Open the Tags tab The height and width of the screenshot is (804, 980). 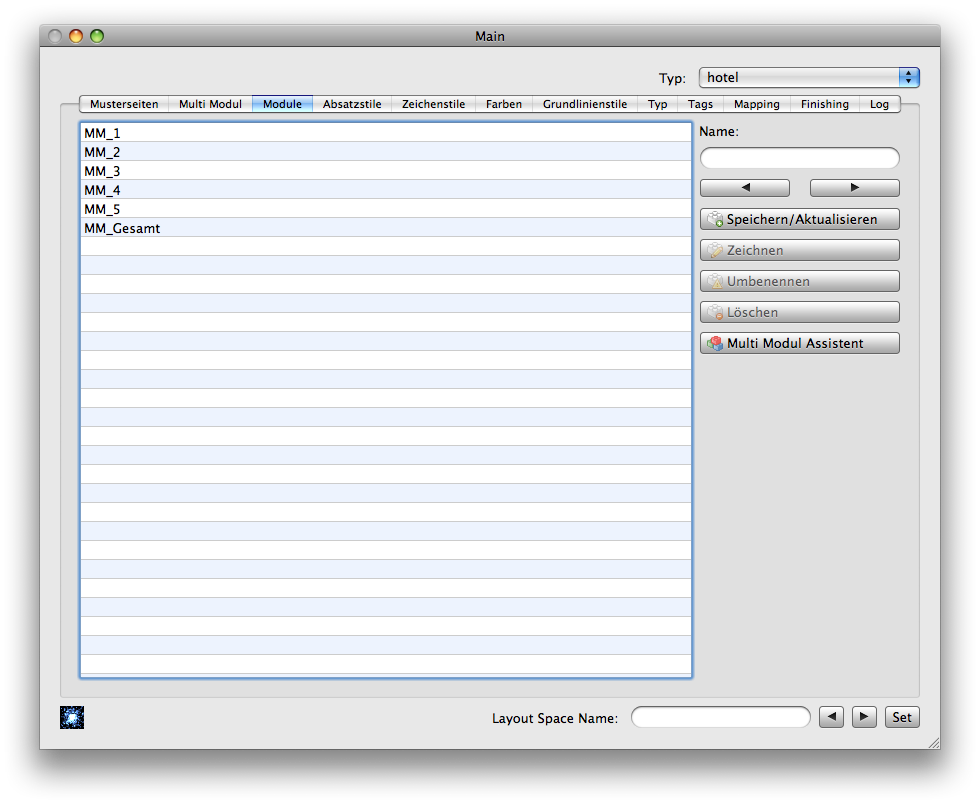point(701,104)
